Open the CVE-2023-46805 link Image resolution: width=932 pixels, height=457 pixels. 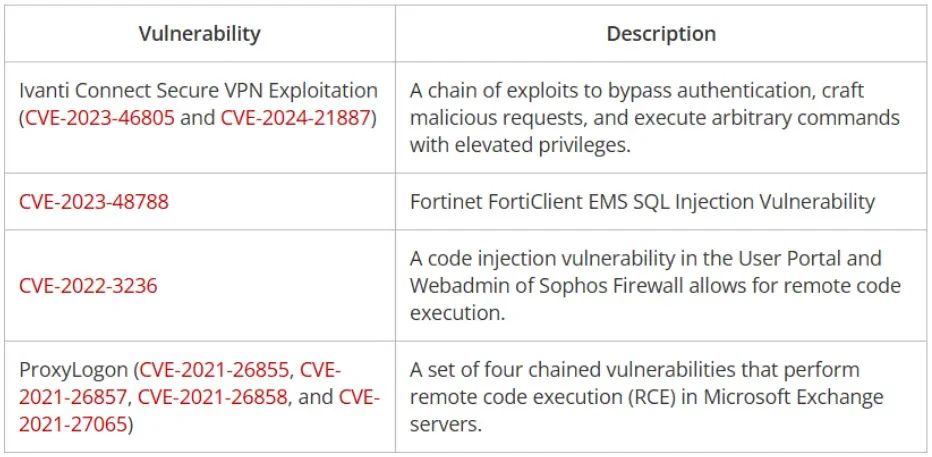(x=100, y=117)
